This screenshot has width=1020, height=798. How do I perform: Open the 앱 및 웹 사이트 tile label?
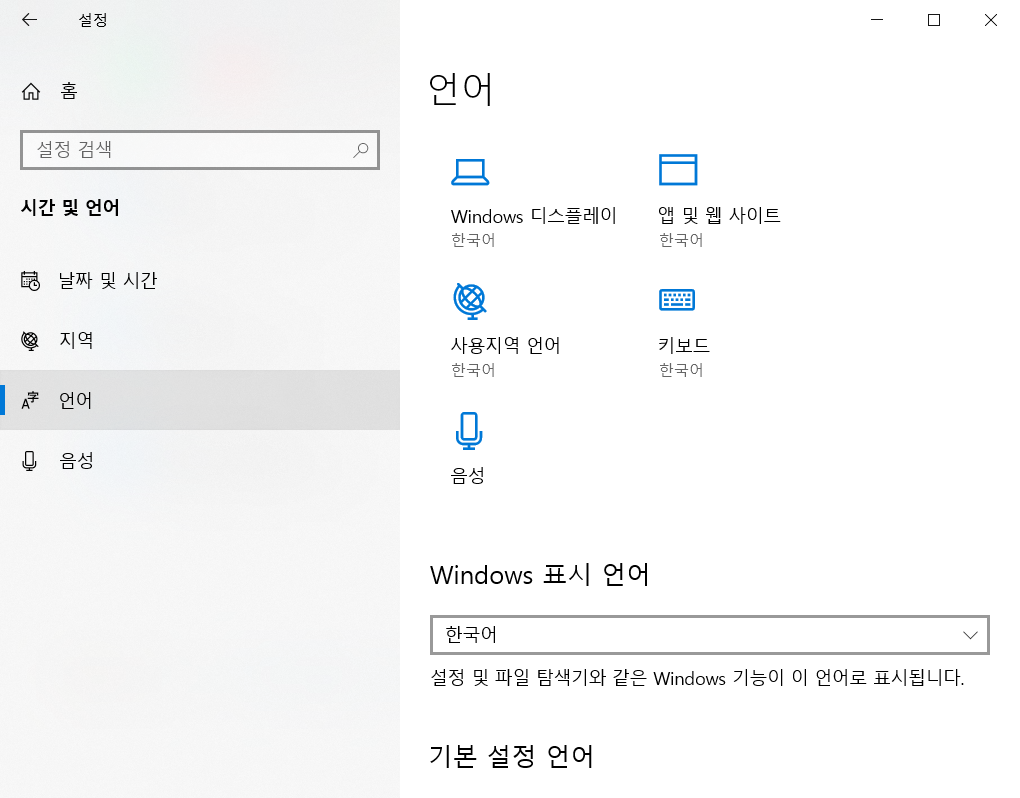click(x=719, y=215)
